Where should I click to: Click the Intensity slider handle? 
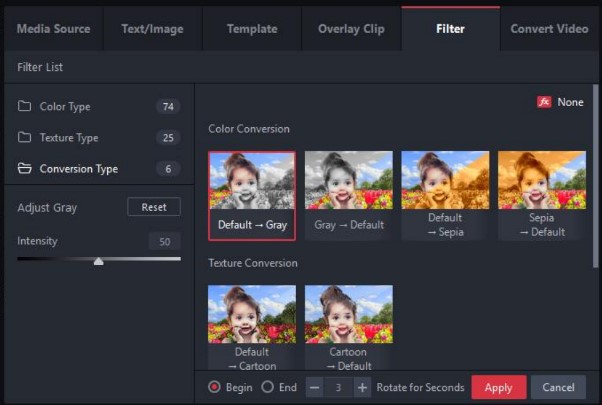click(98, 261)
